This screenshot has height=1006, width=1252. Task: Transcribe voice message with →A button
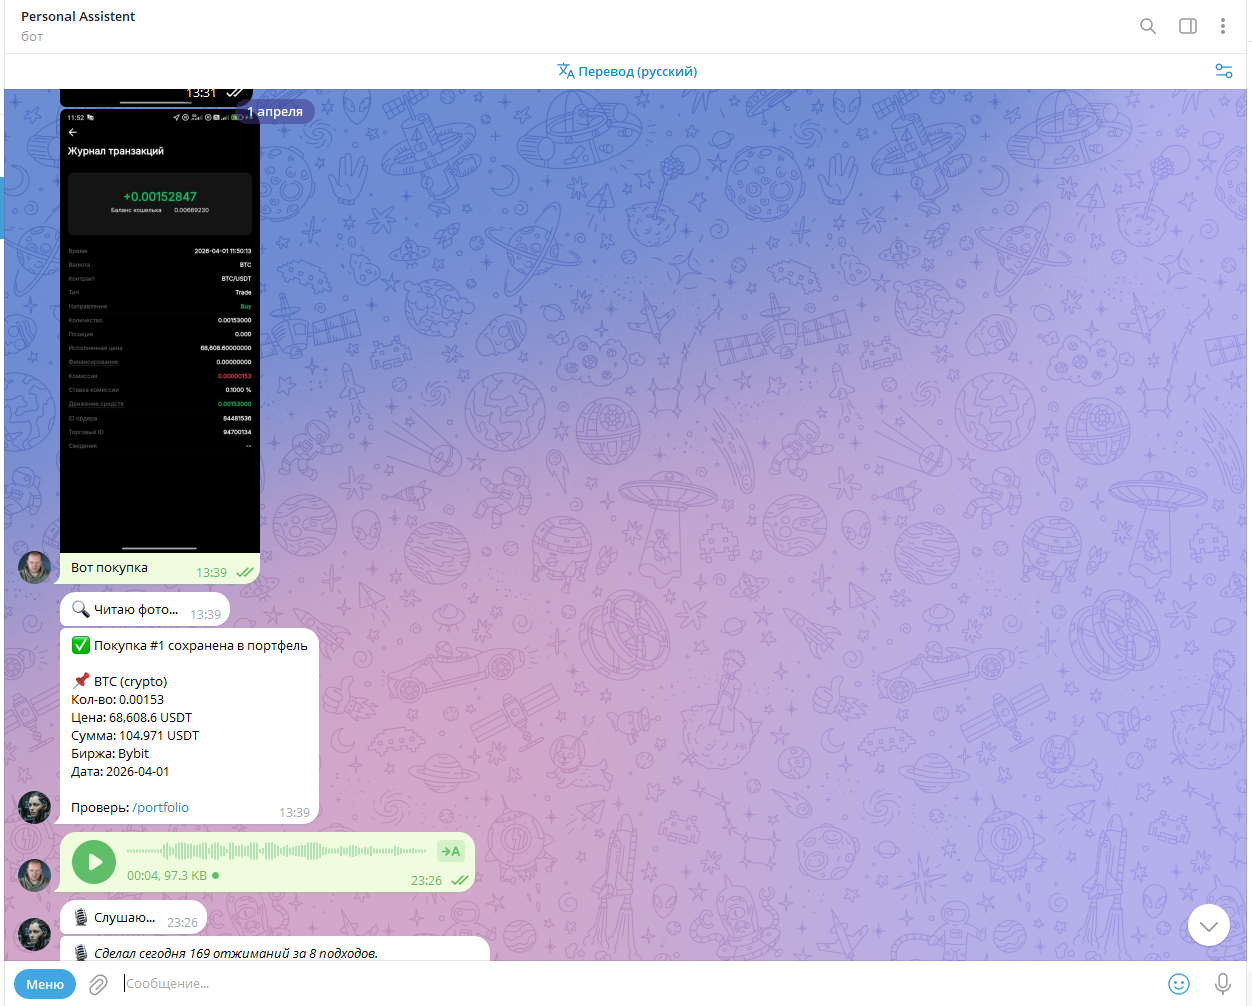(451, 851)
